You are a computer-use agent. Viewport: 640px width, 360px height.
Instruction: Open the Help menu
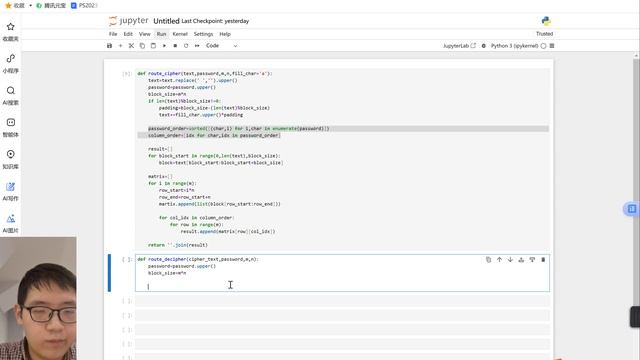tap(225, 34)
